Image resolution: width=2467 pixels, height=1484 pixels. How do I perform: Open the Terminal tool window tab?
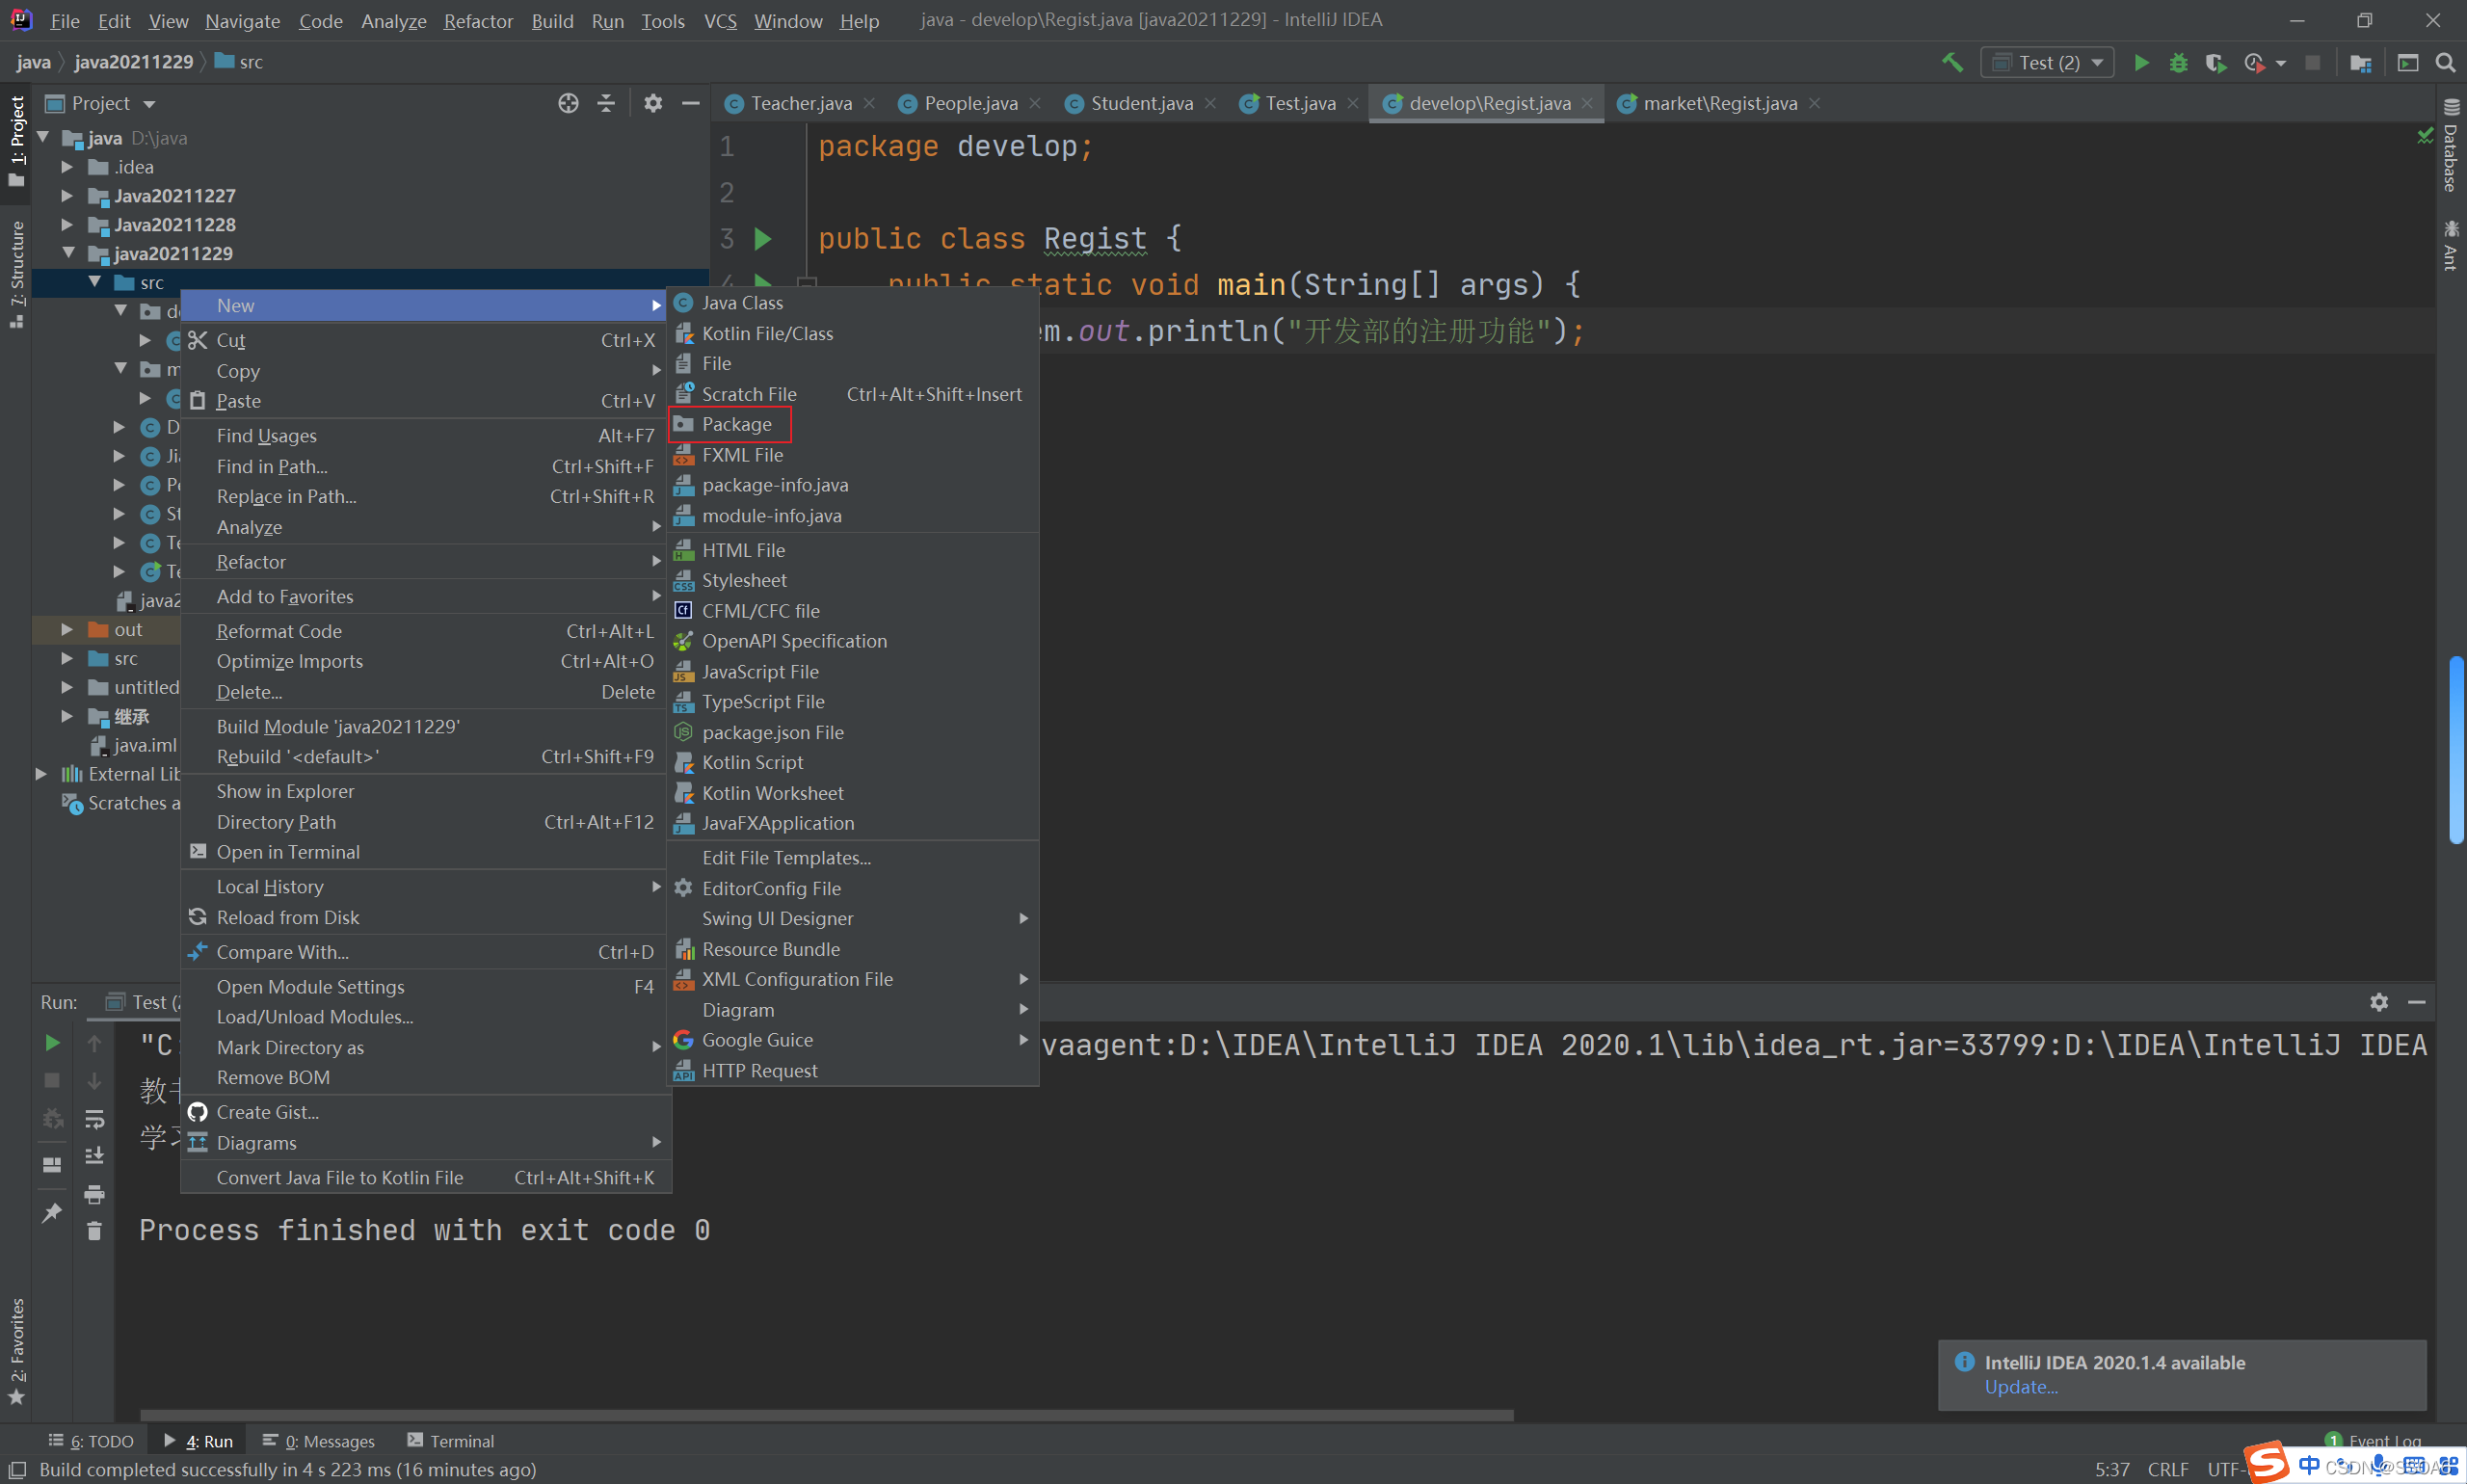coord(451,1440)
